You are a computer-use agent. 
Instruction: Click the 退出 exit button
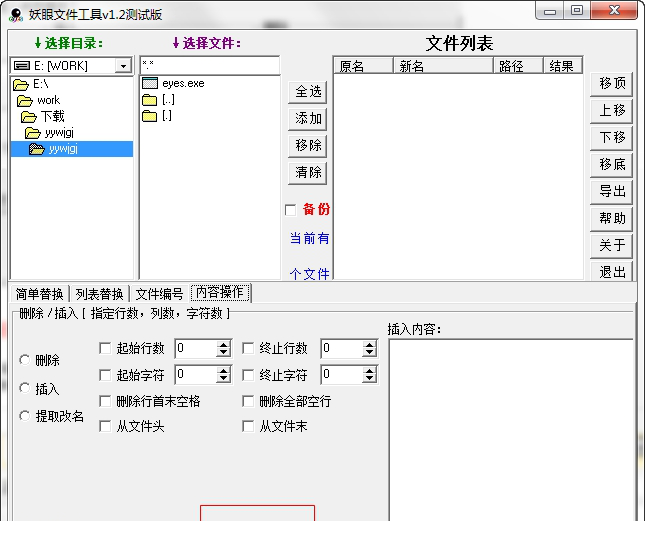612,271
